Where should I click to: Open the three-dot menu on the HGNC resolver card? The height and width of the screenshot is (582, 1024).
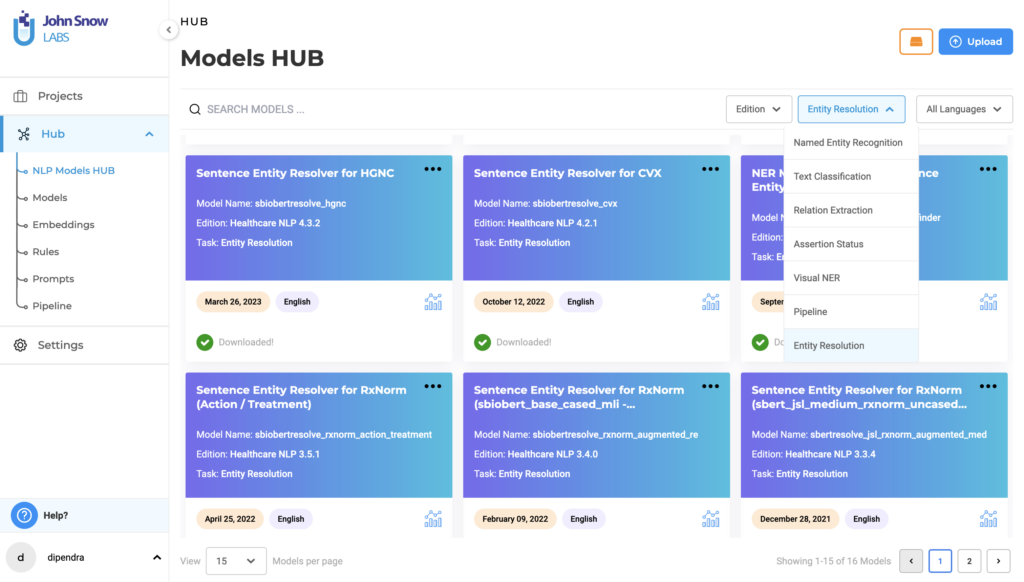pyautogui.click(x=432, y=169)
